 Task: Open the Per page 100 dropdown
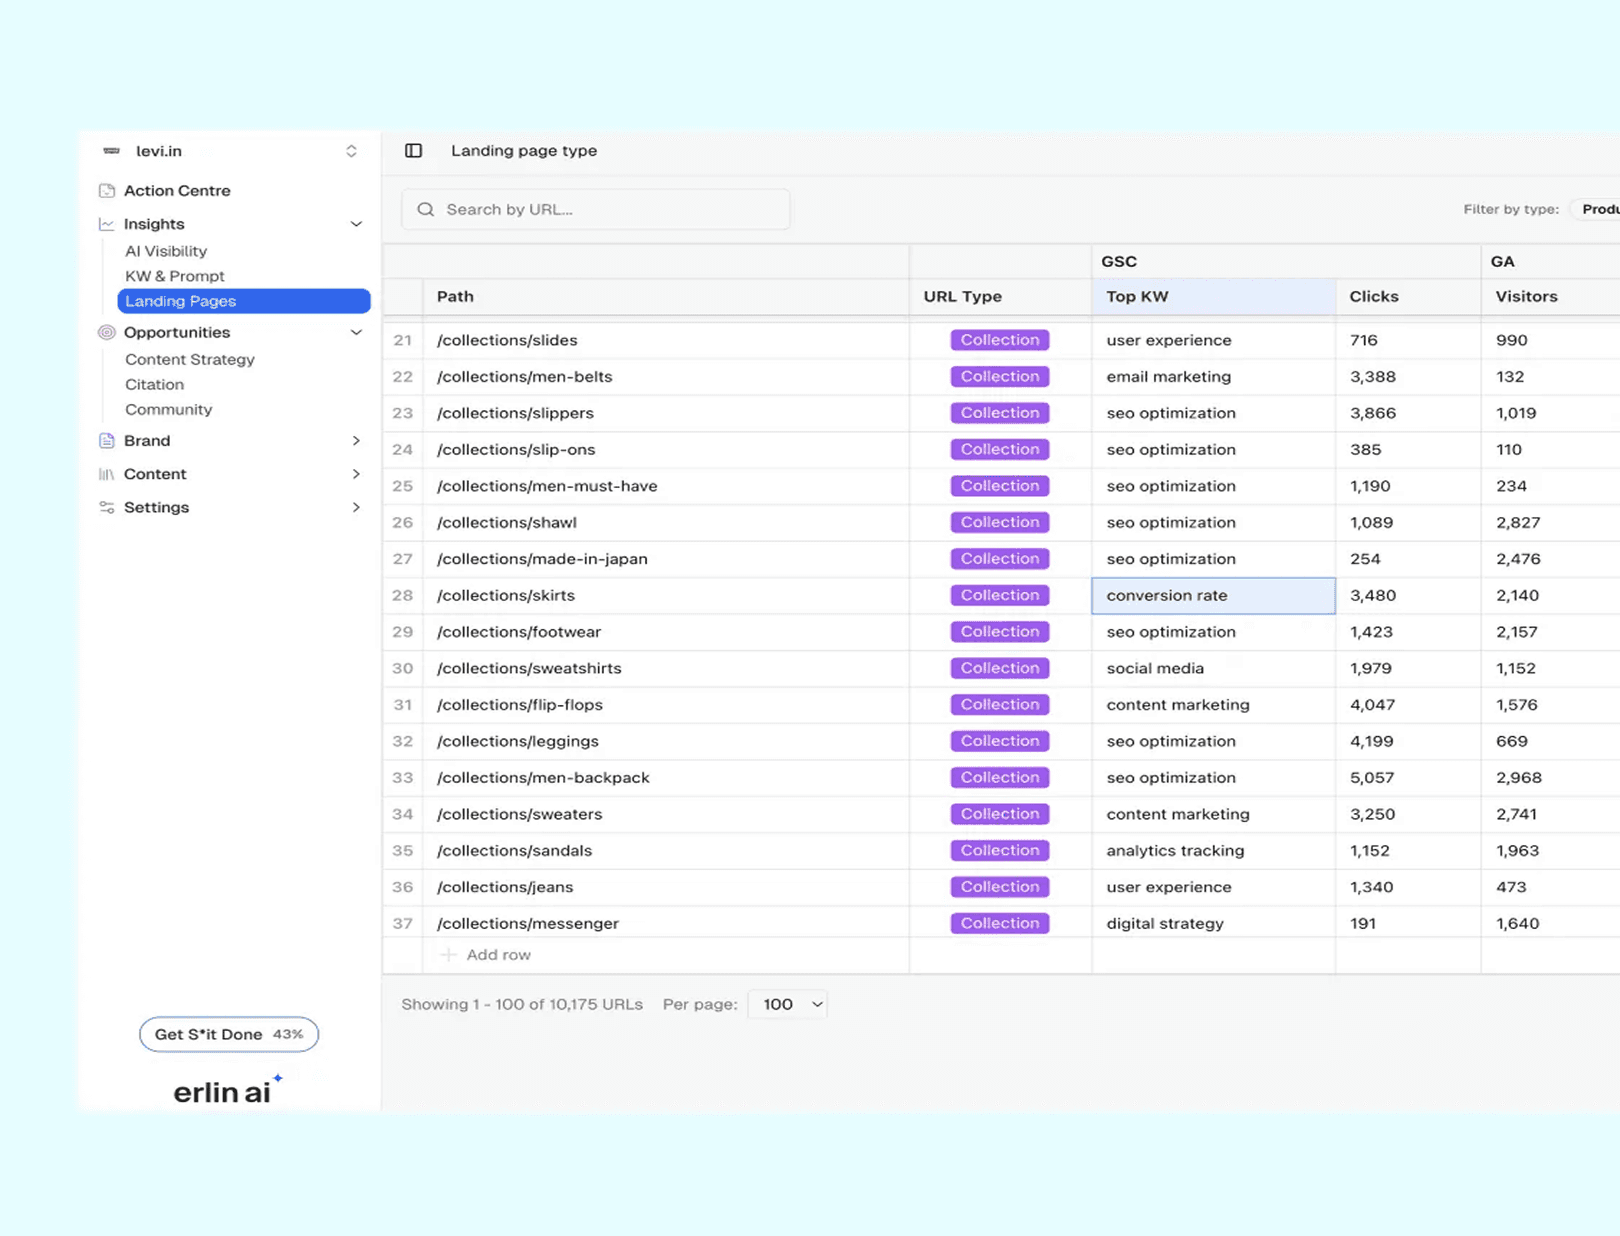[x=788, y=1004]
